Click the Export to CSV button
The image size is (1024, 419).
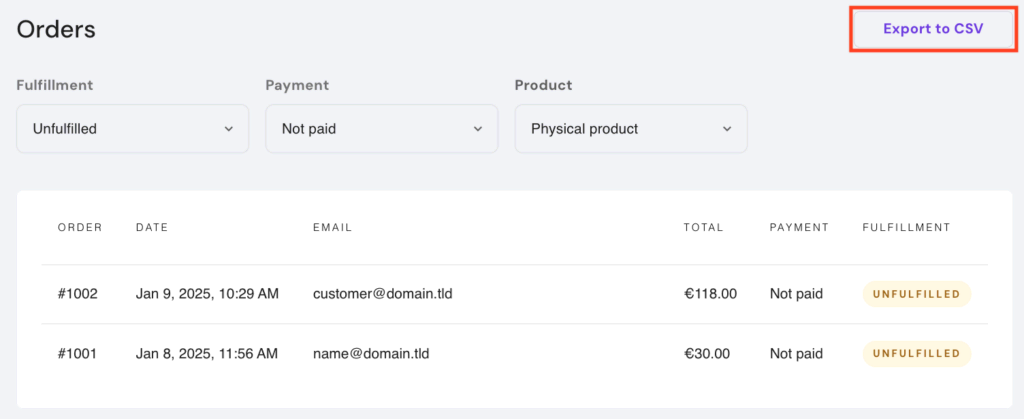tap(933, 29)
